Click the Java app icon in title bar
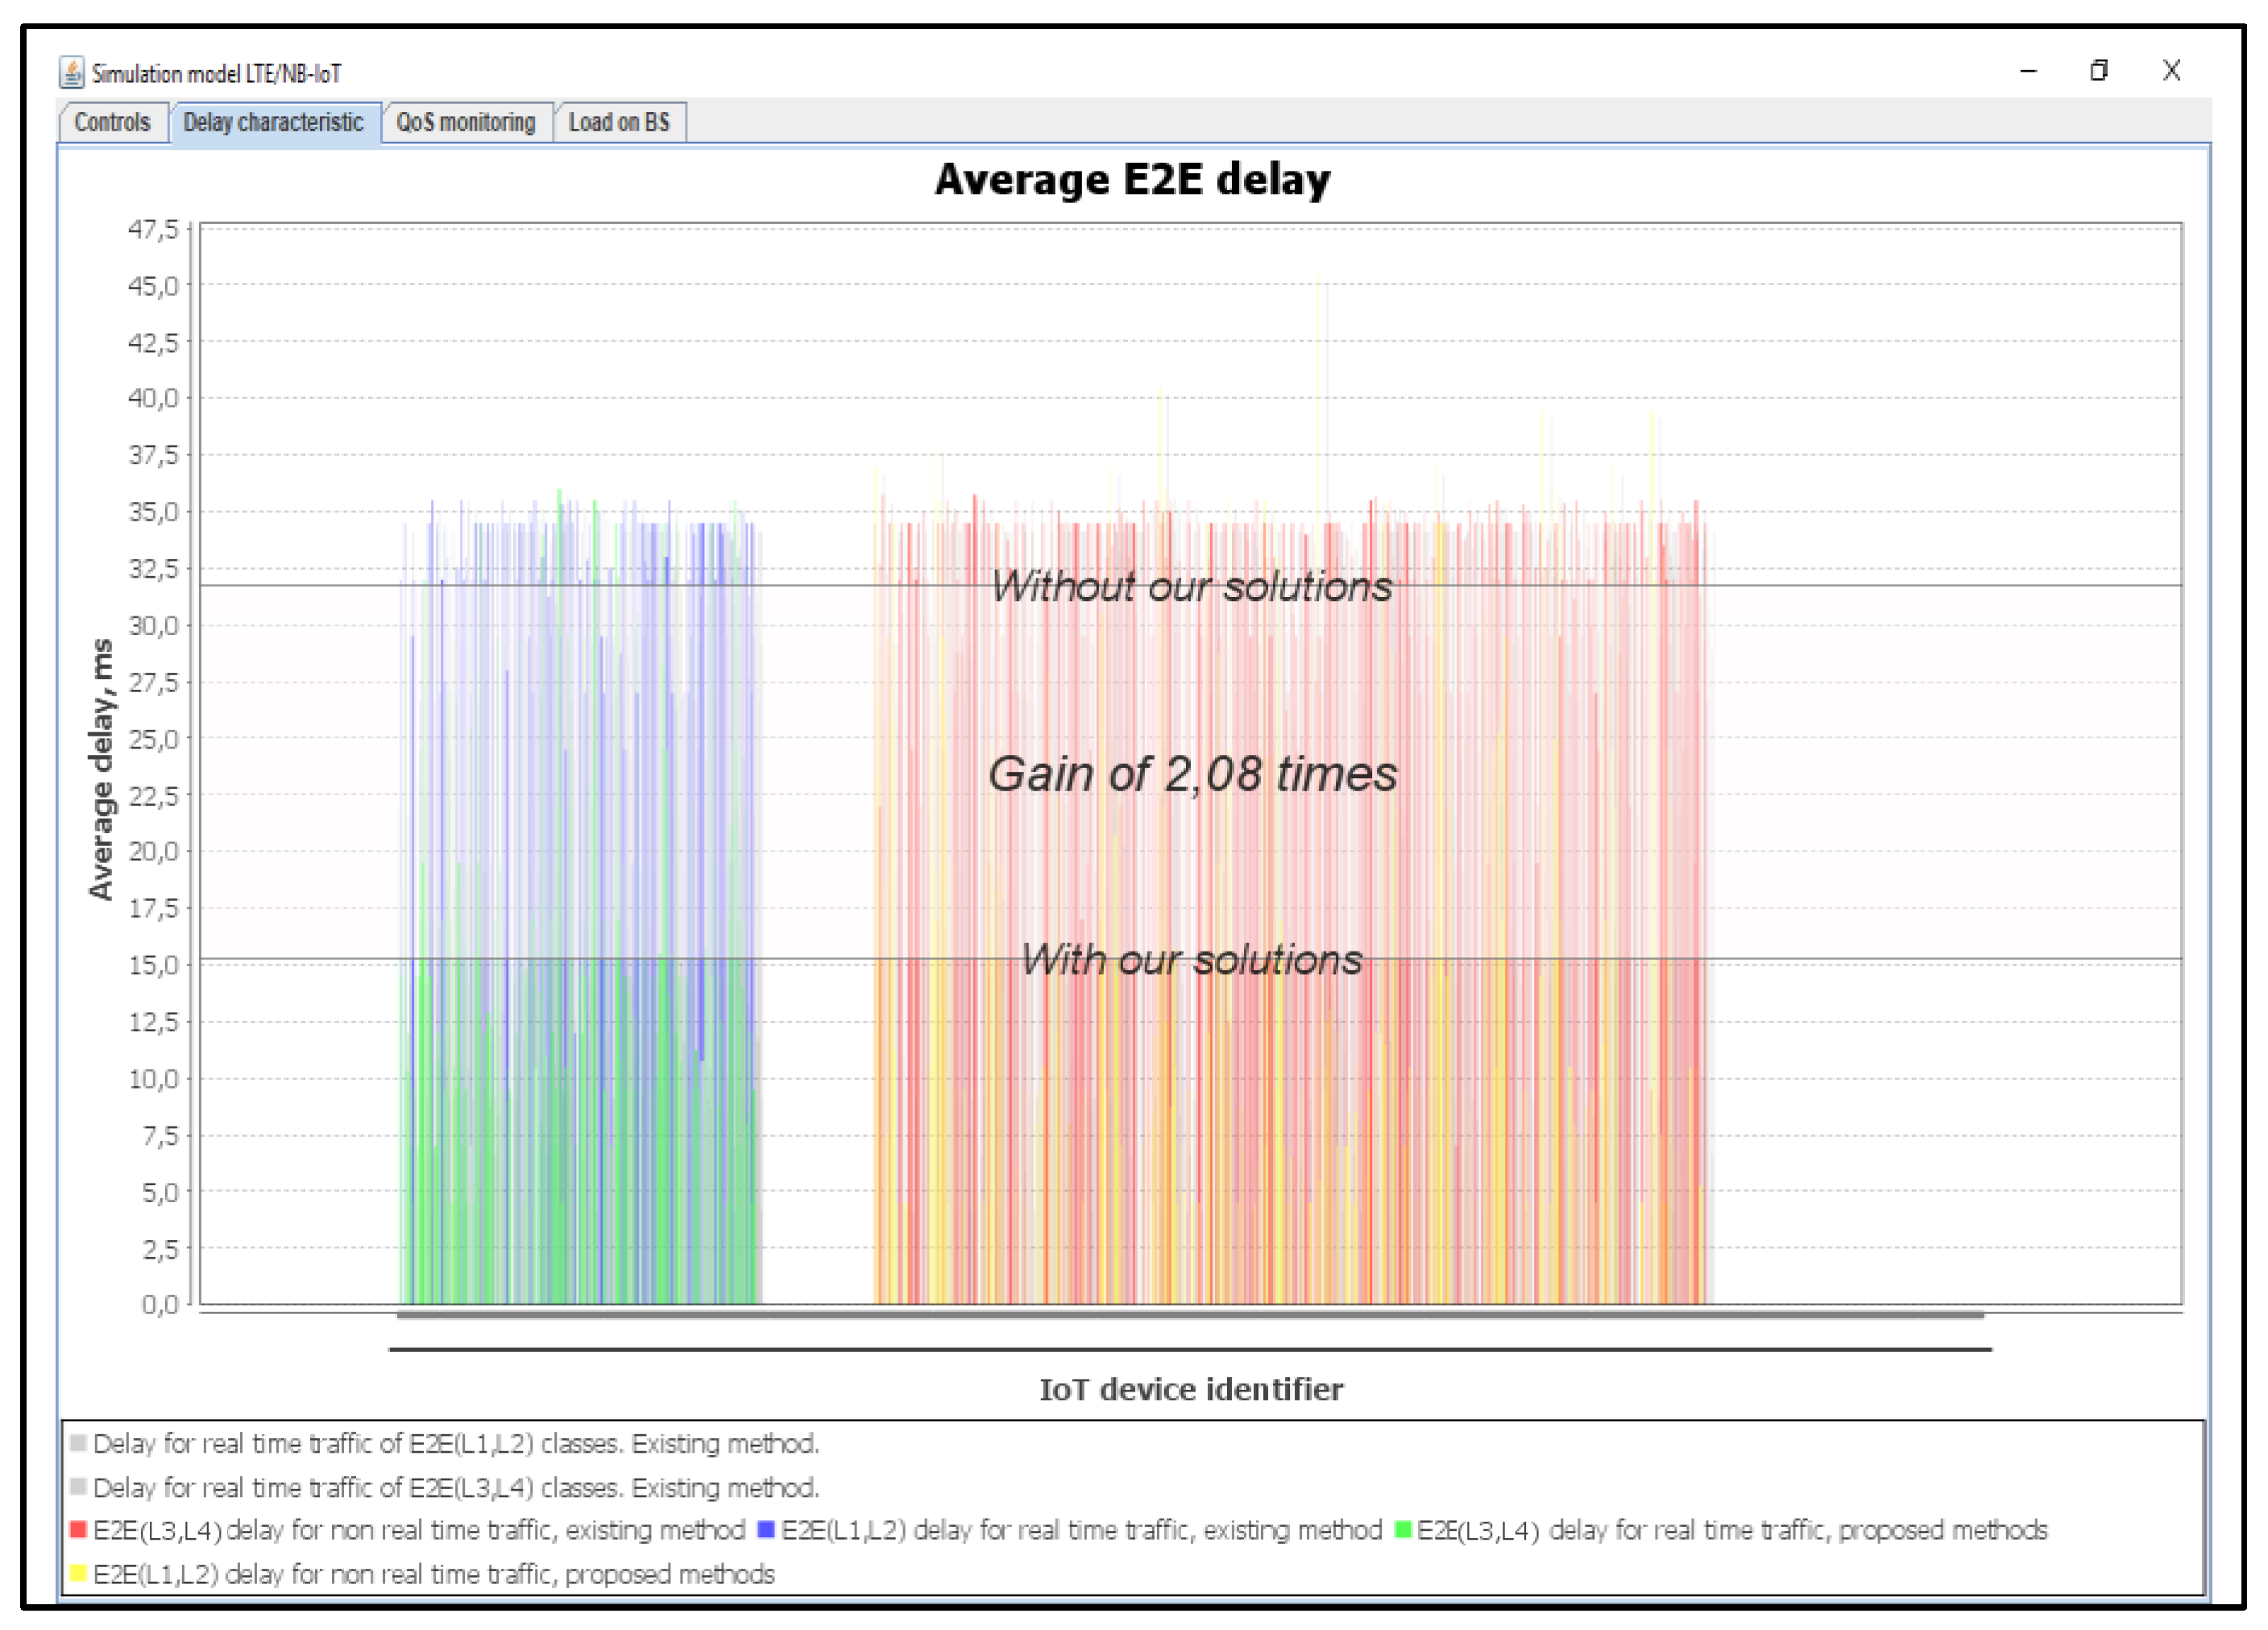This screenshot has width=2268, height=1630. click(72, 72)
